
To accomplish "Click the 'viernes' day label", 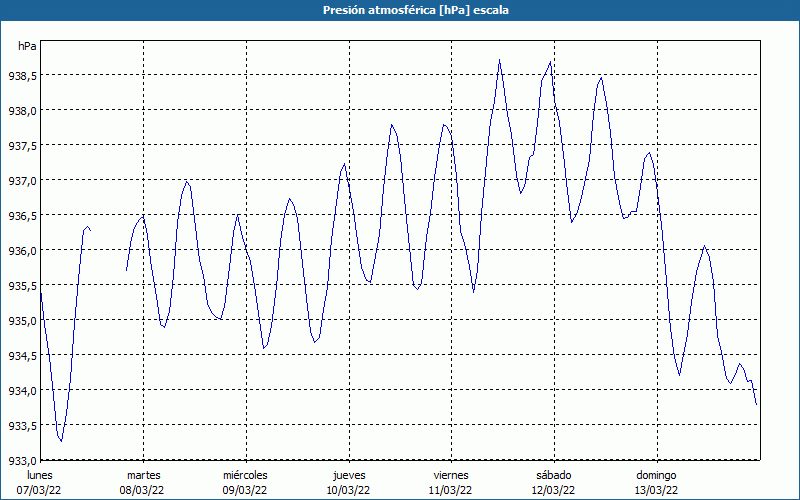I will click(x=451, y=475).
